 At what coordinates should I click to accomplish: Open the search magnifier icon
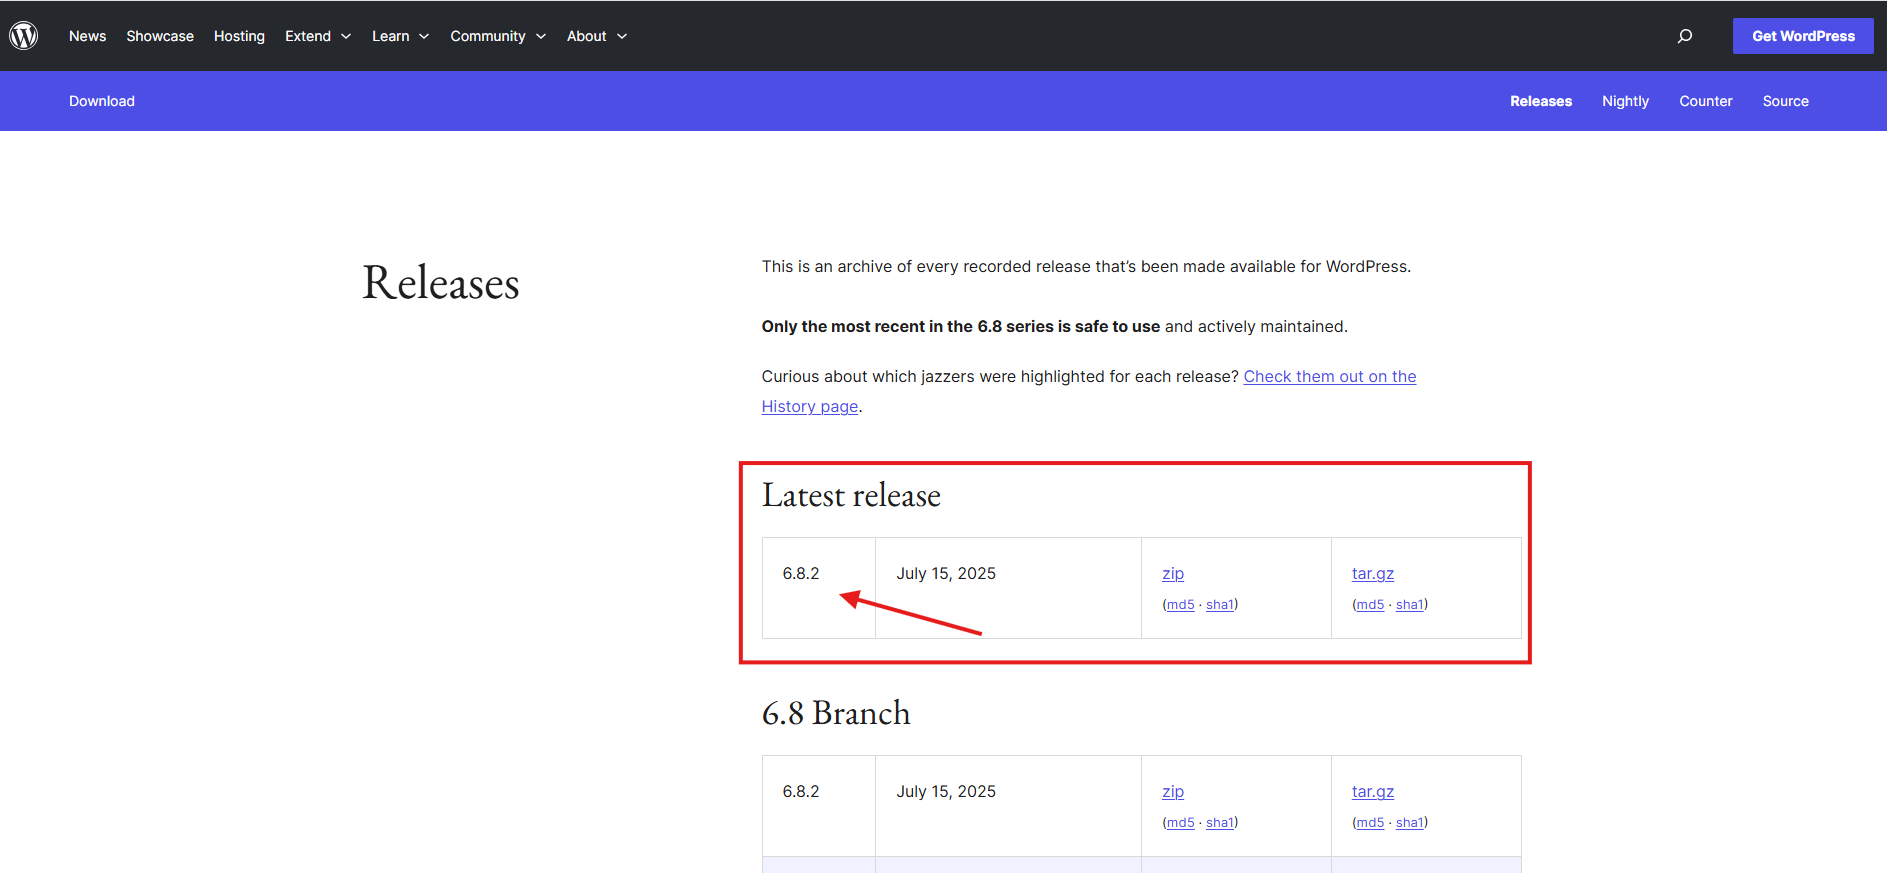coord(1685,36)
